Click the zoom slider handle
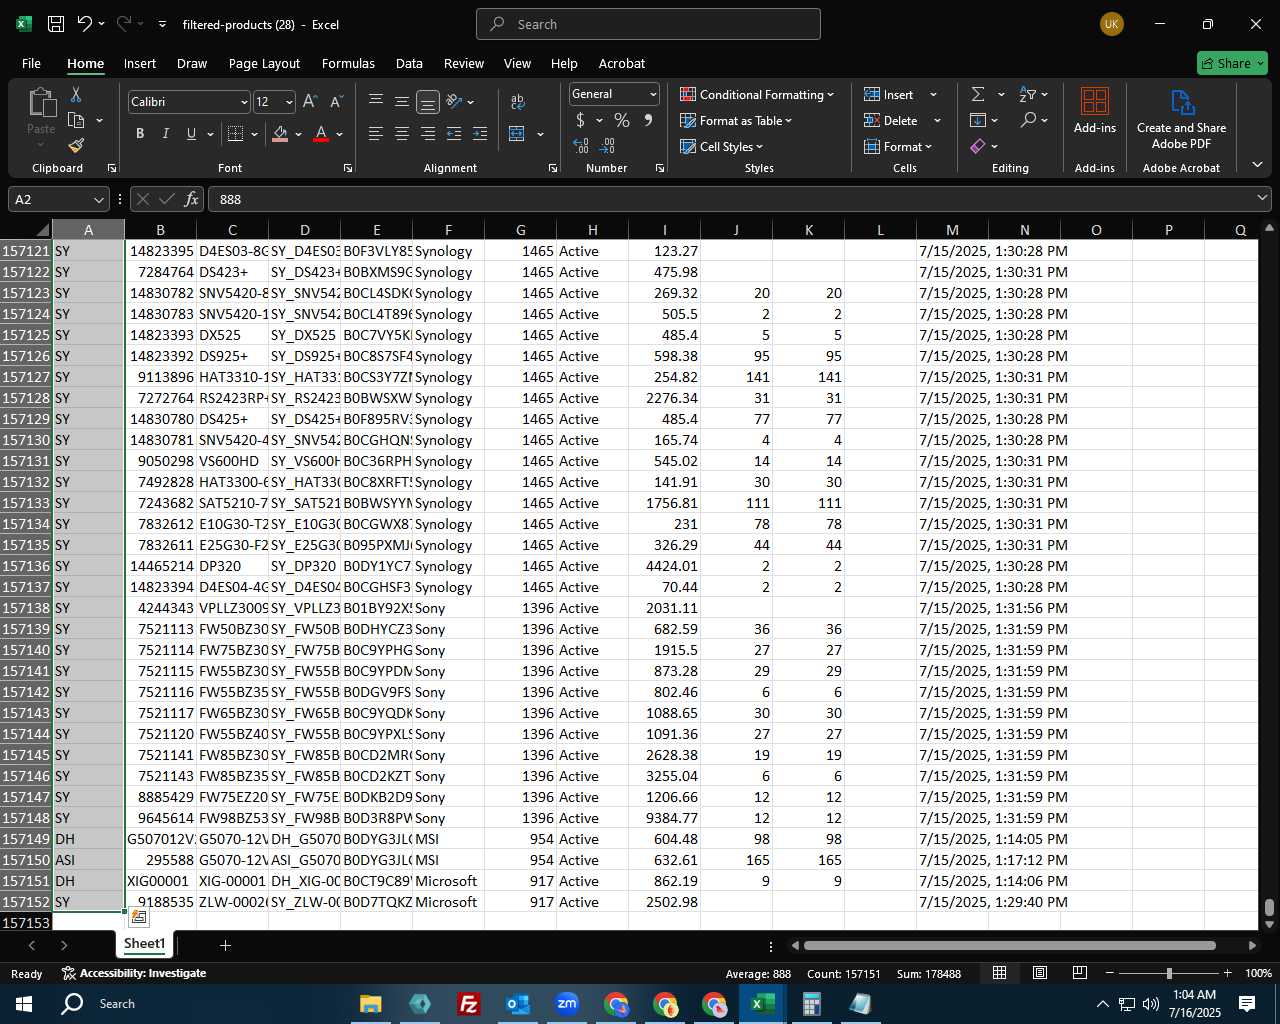1280x1024 pixels. (x=1168, y=973)
